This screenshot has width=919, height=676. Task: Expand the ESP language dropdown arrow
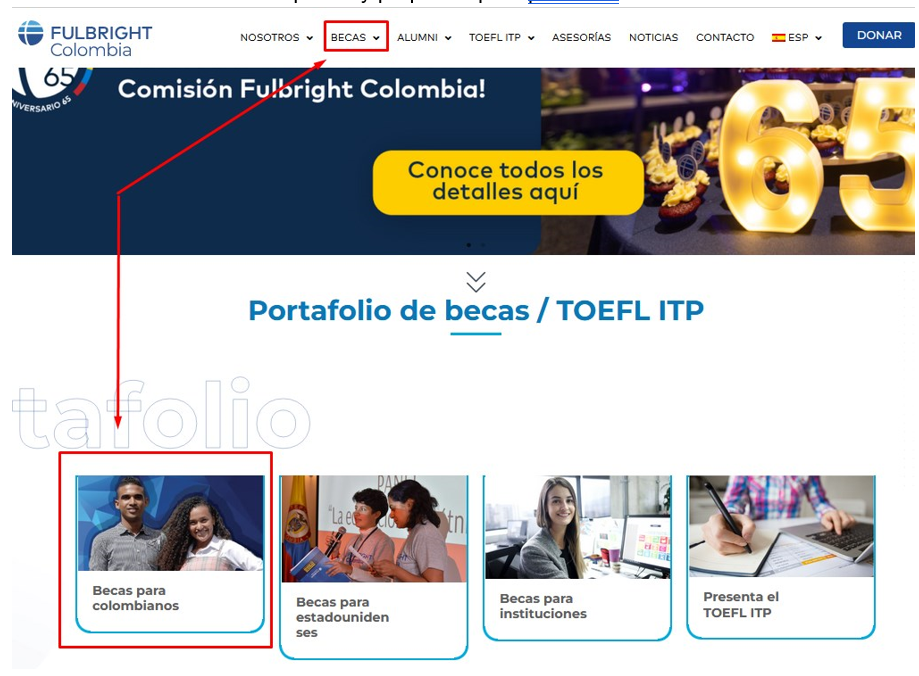tap(818, 38)
